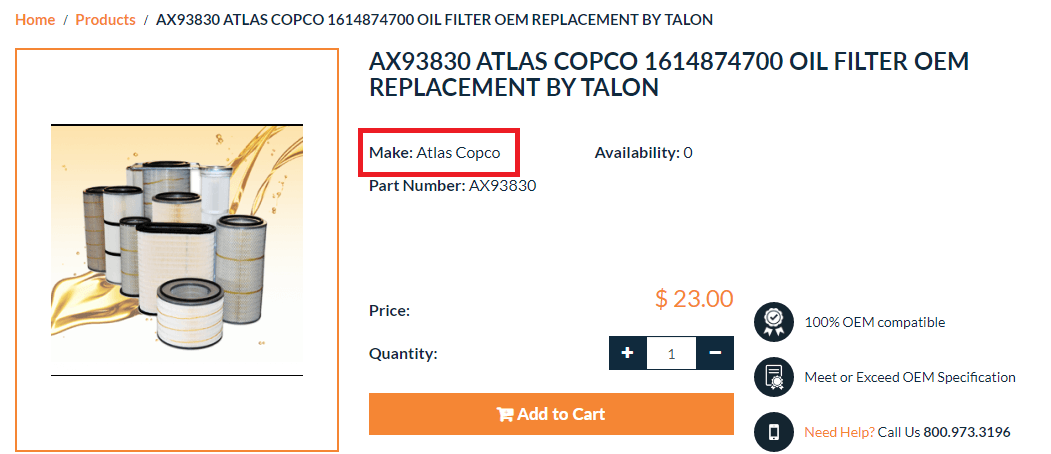
Task: Select the Make: Atlas Copco text
Action: pos(435,153)
